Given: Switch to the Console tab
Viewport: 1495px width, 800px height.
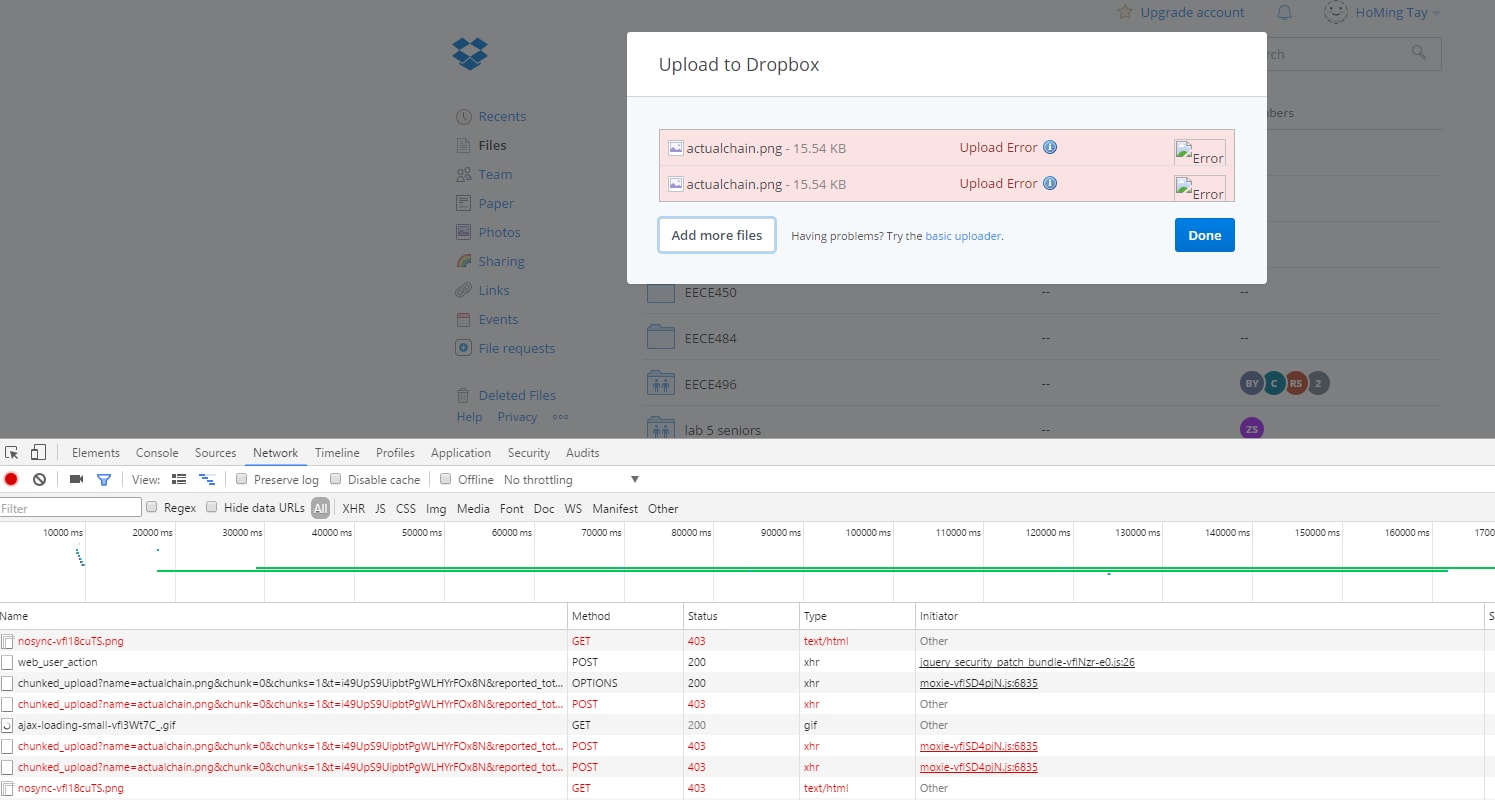Looking at the screenshot, I should point(157,453).
